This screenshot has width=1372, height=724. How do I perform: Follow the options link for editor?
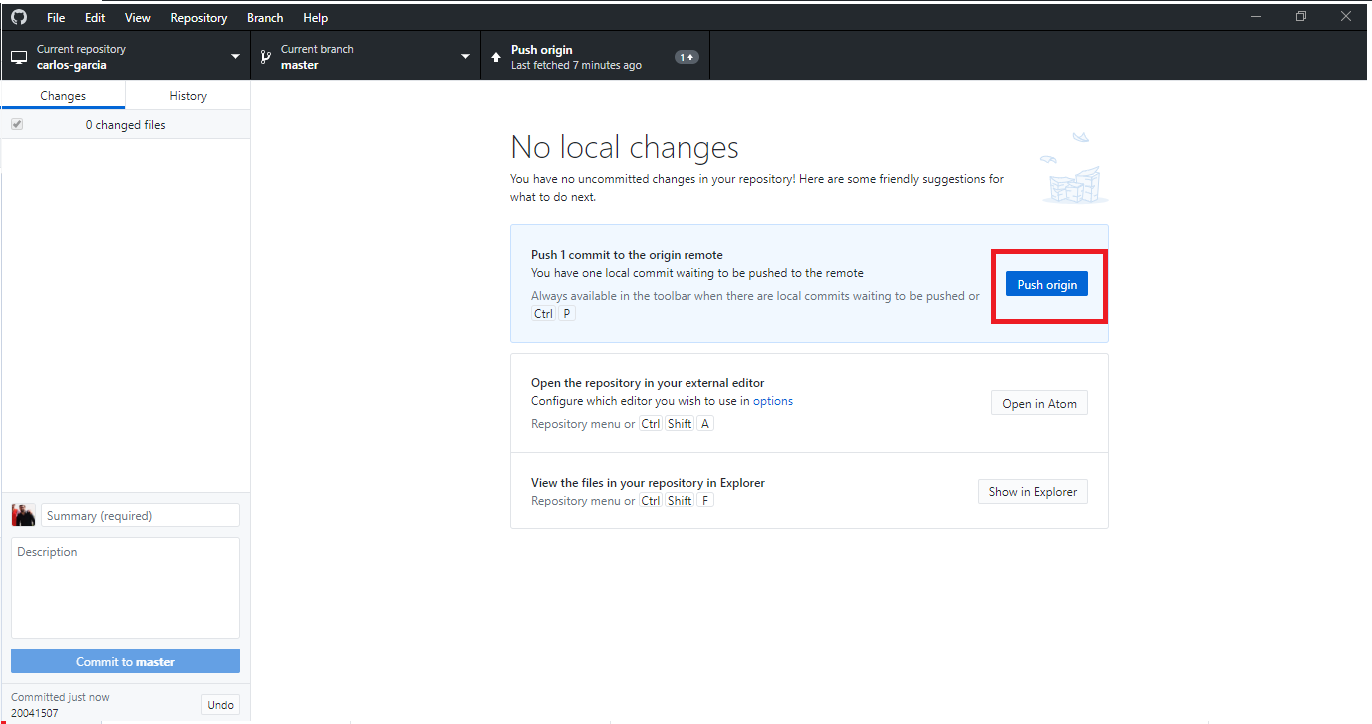click(773, 401)
